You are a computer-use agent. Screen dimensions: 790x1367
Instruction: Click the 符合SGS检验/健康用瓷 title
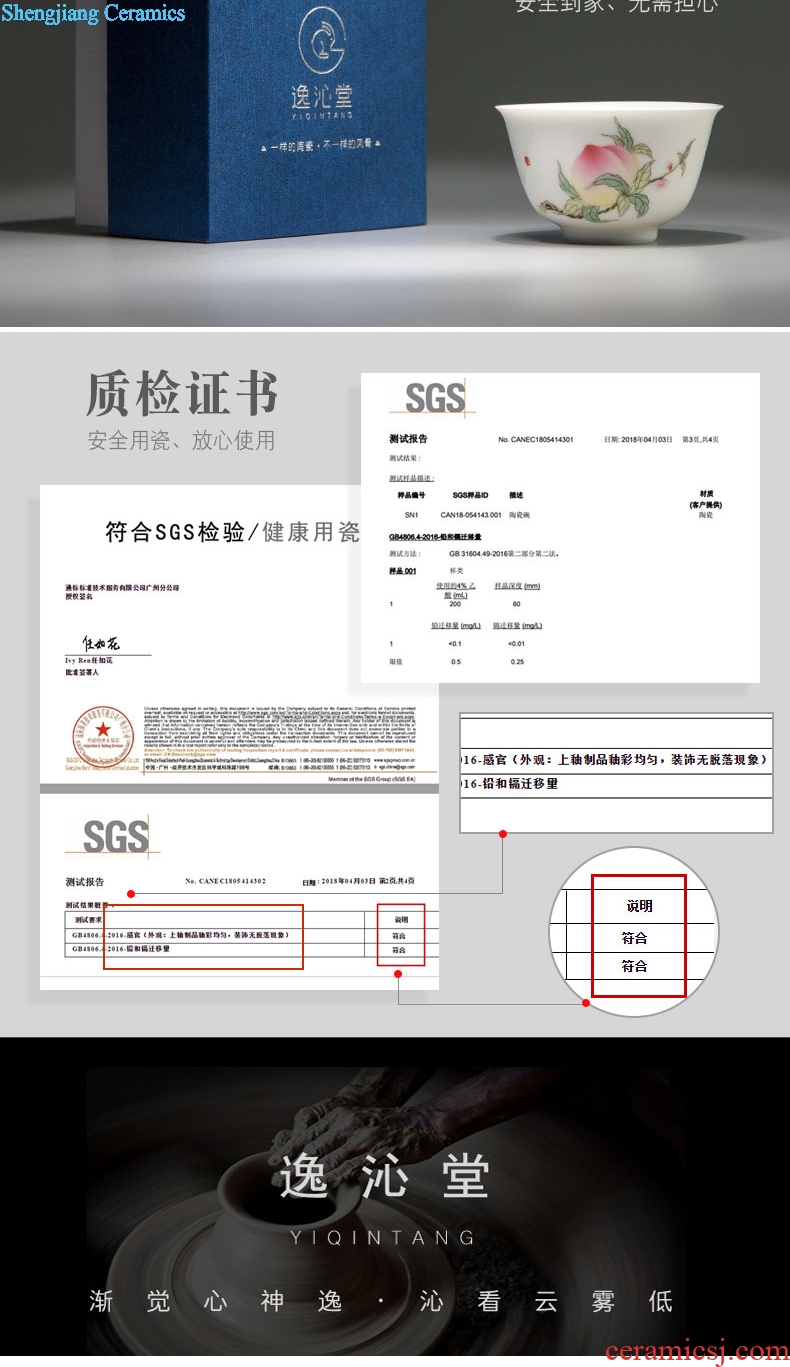click(x=232, y=532)
